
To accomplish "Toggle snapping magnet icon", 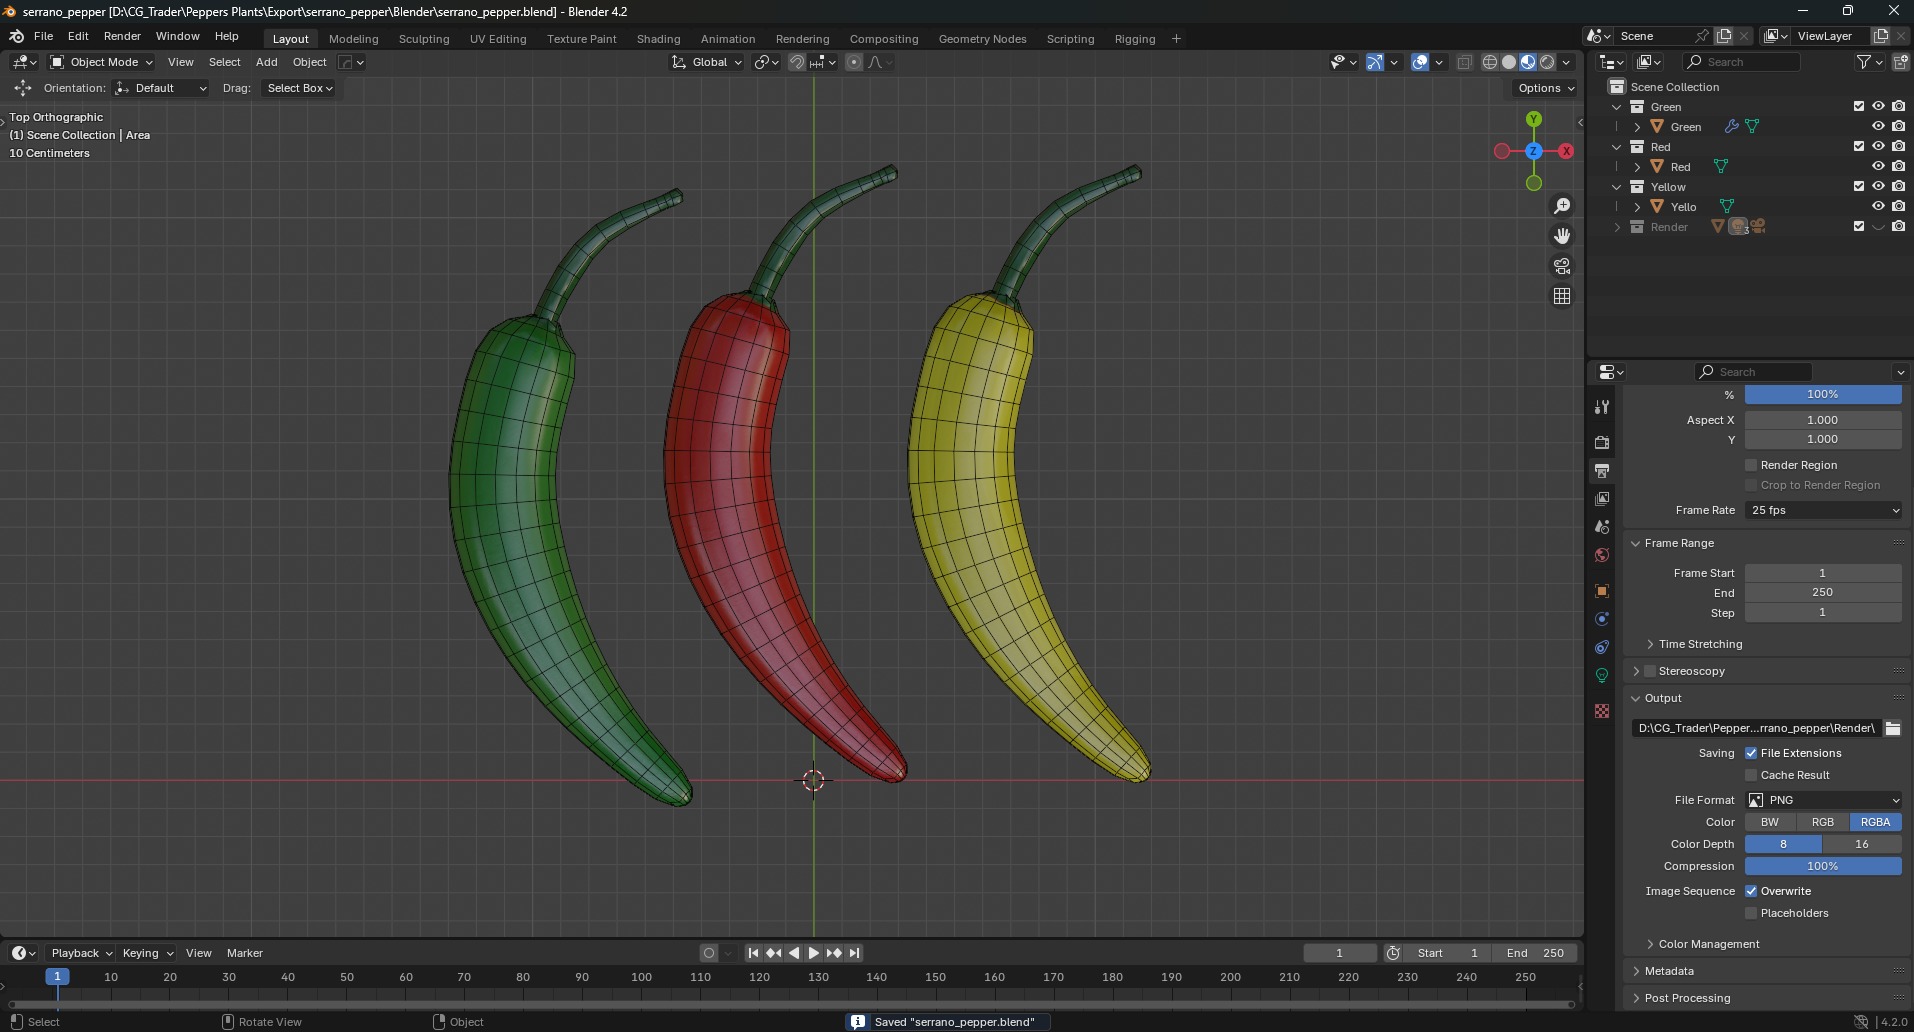I will [x=797, y=62].
